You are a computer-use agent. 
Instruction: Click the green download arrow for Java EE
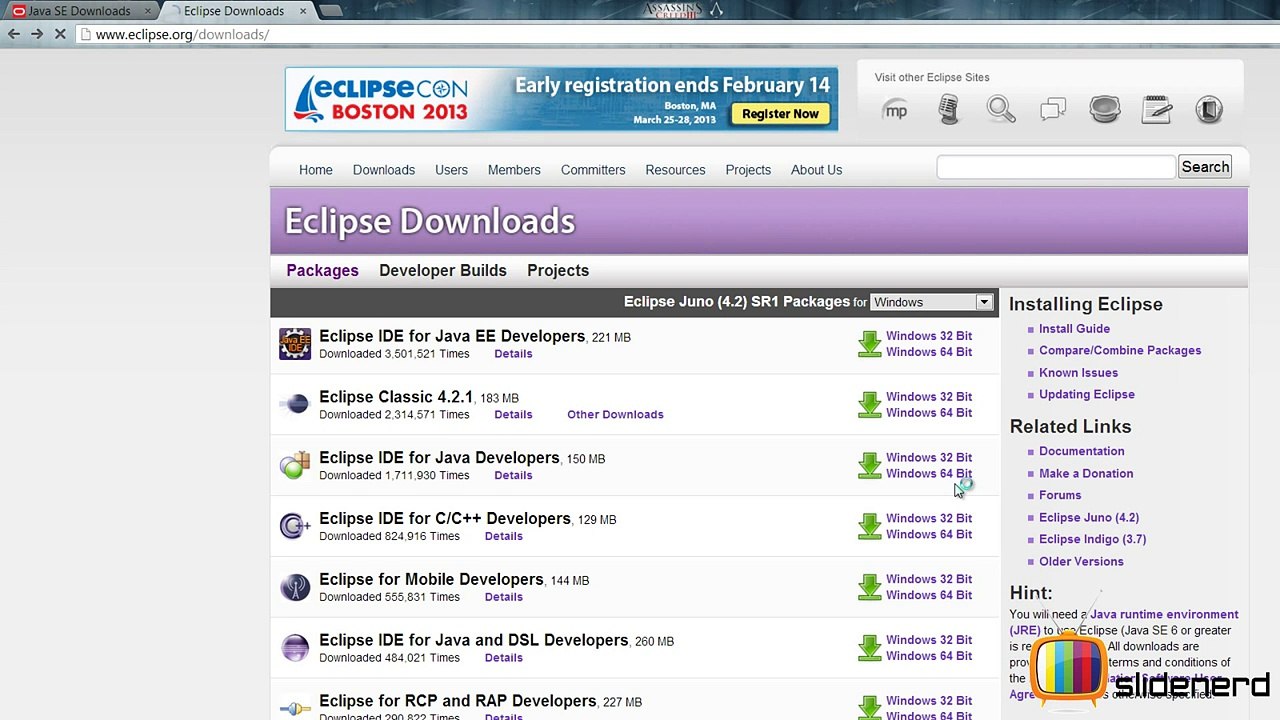coord(869,344)
